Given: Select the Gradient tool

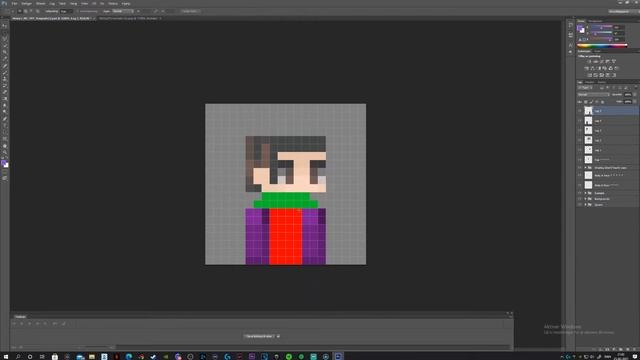Looking at the screenshot, I should (x=5, y=99).
